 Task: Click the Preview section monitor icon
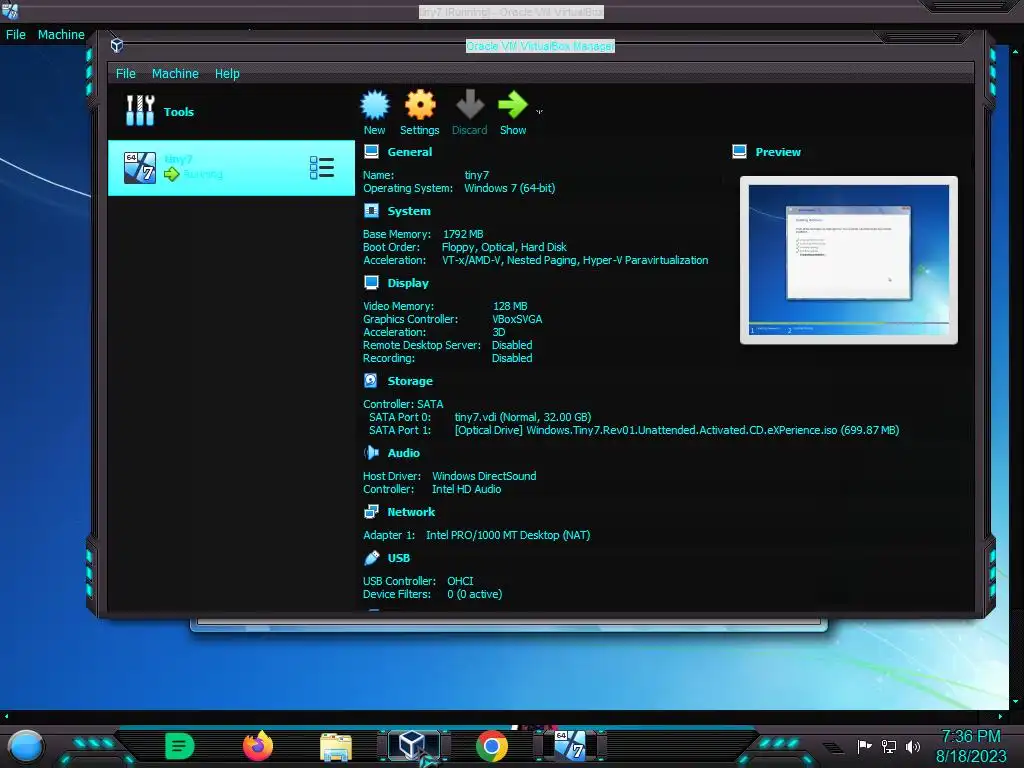click(739, 152)
